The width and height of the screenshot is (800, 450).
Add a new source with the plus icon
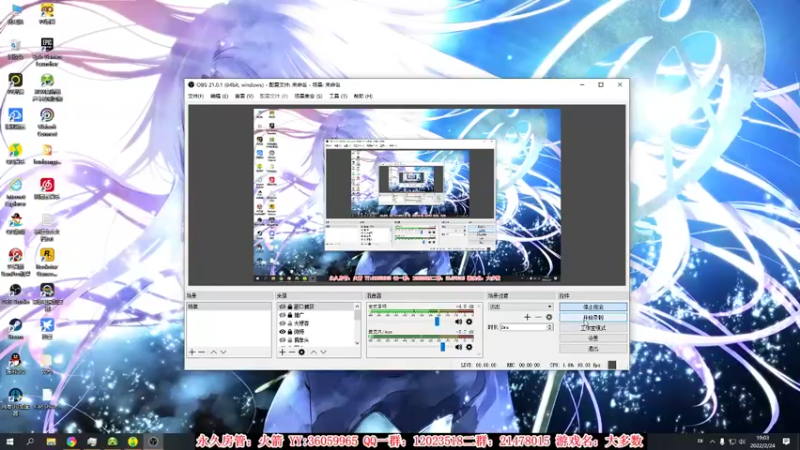282,352
